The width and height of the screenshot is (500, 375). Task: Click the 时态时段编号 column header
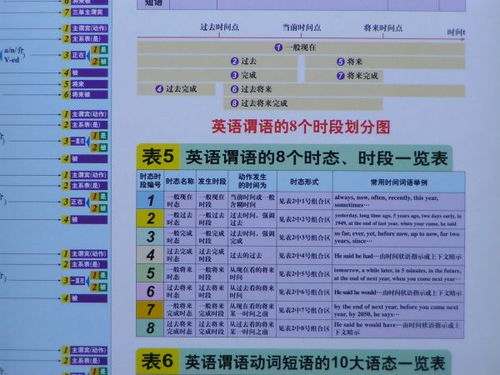coord(150,181)
